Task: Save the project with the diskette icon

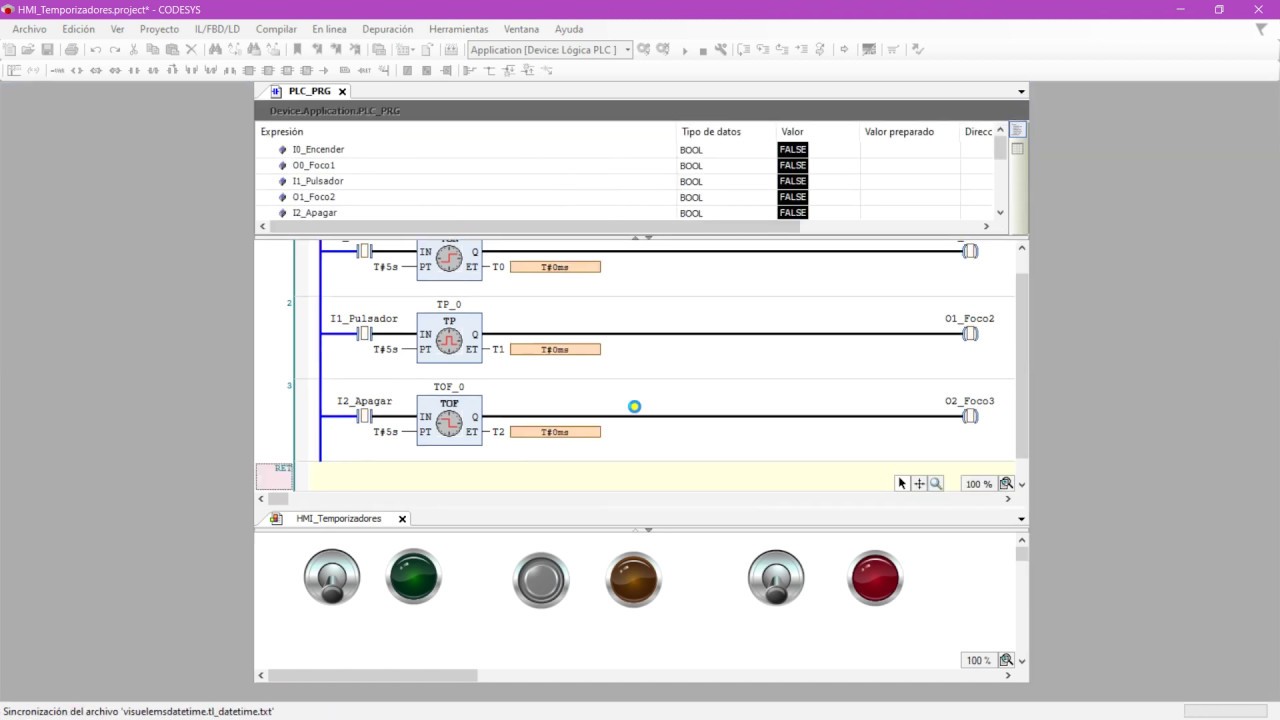Action: tap(47, 49)
